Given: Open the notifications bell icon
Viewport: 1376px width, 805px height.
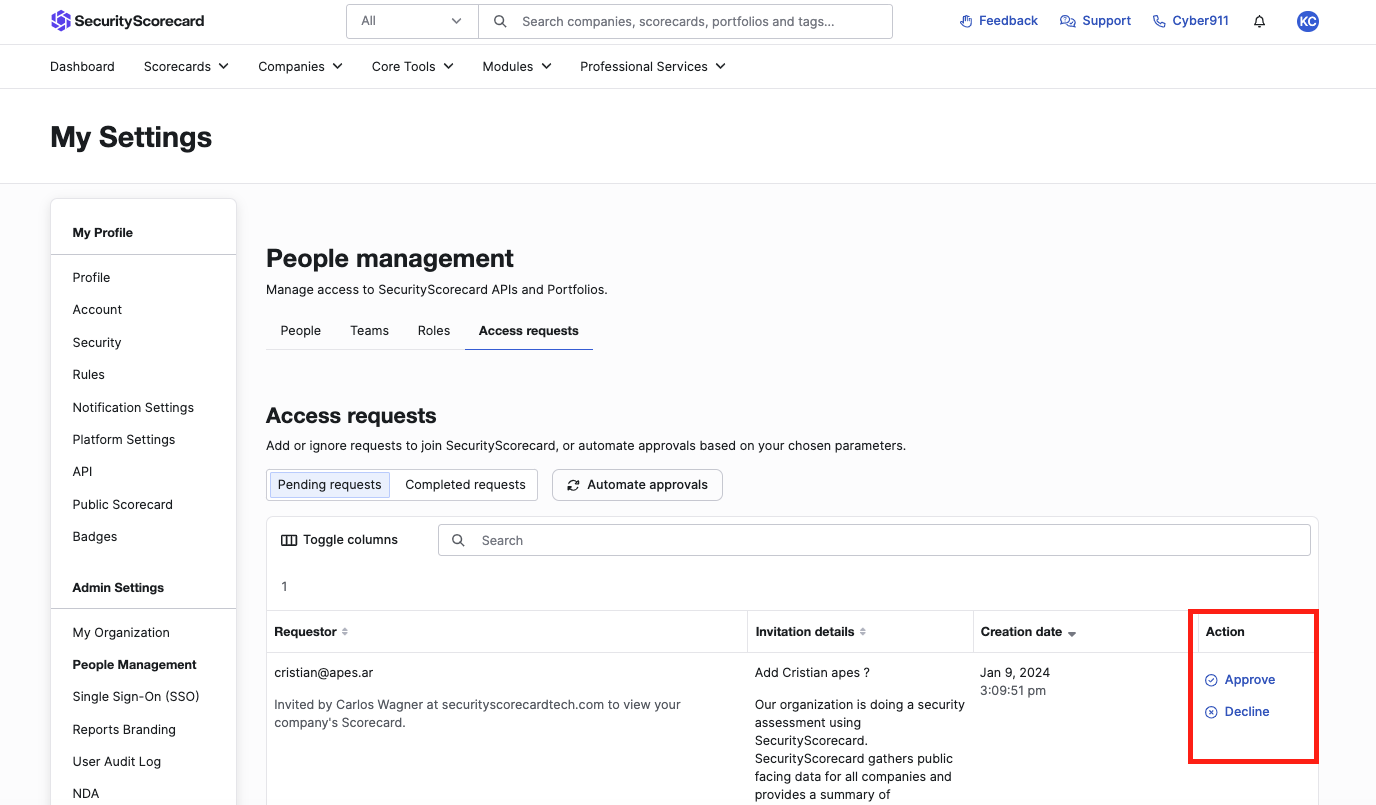Looking at the screenshot, I should [x=1259, y=21].
